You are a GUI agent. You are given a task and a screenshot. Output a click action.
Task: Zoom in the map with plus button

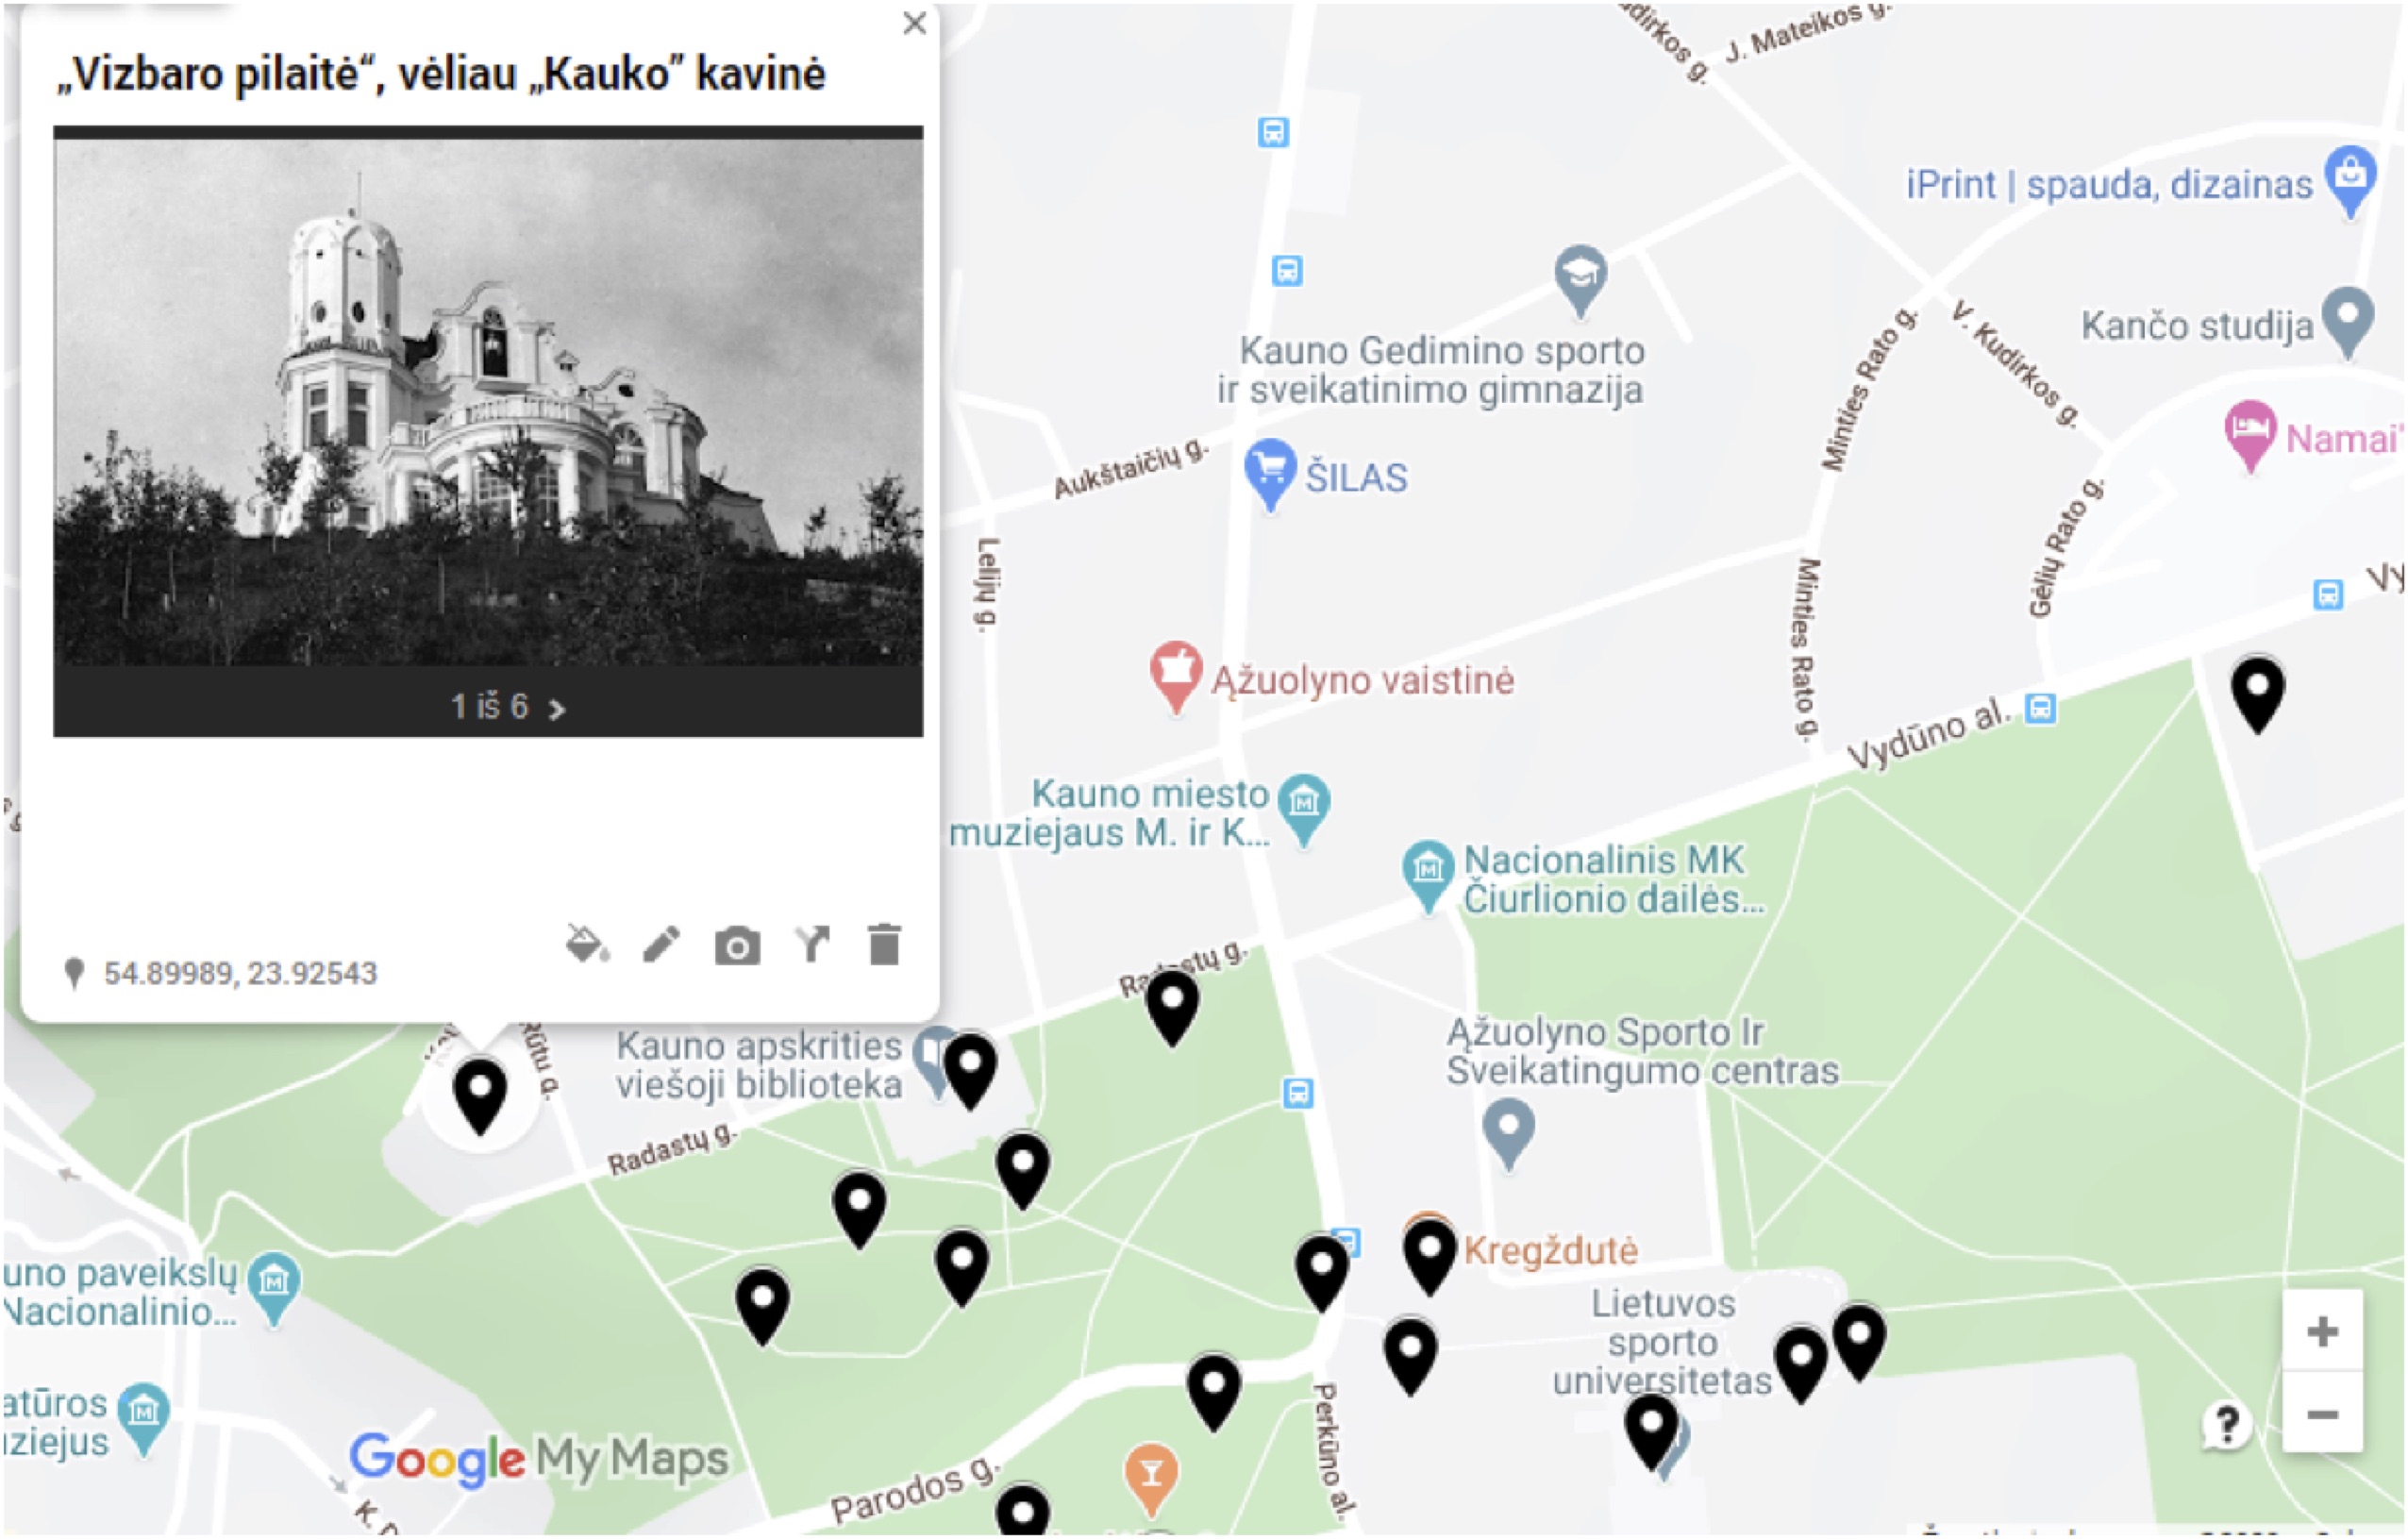click(x=2322, y=1332)
